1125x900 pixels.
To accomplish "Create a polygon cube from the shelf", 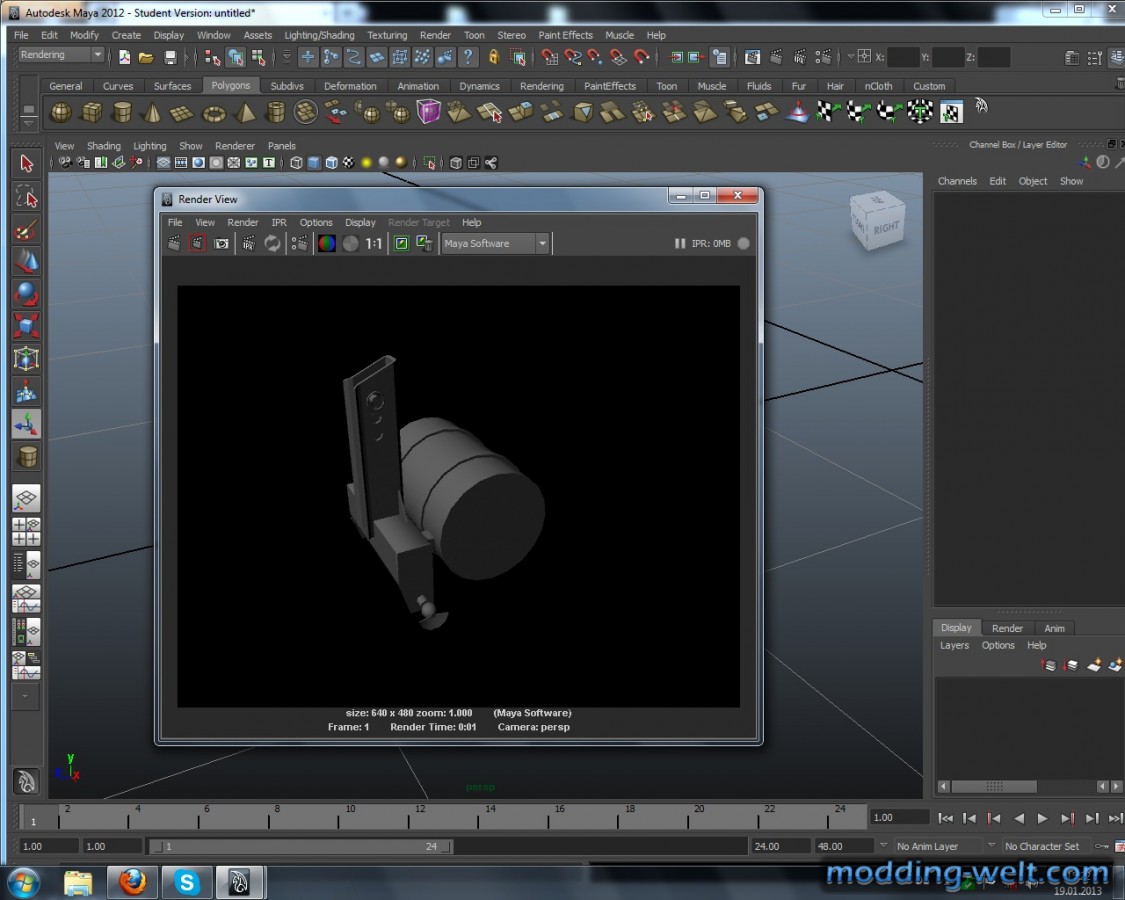I will pos(92,113).
